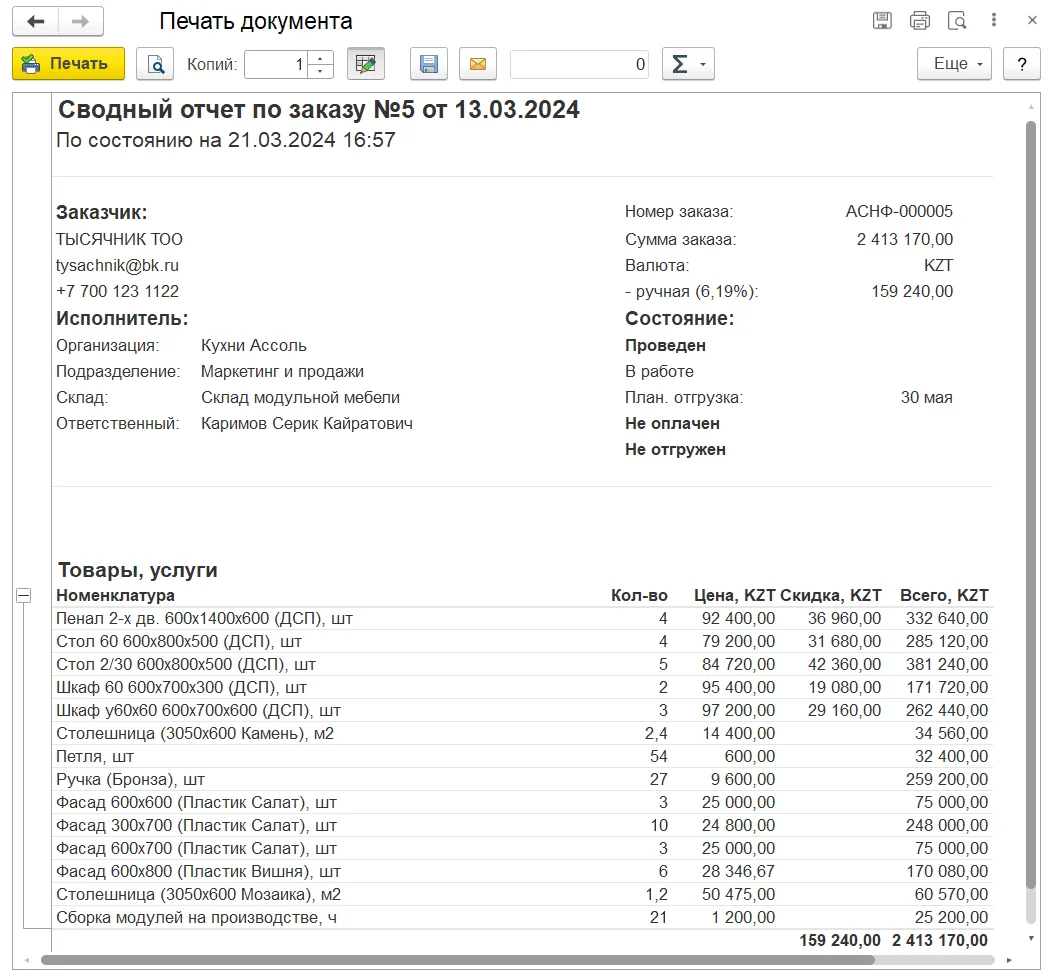Go forward with the right arrow button

click(x=81, y=21)
